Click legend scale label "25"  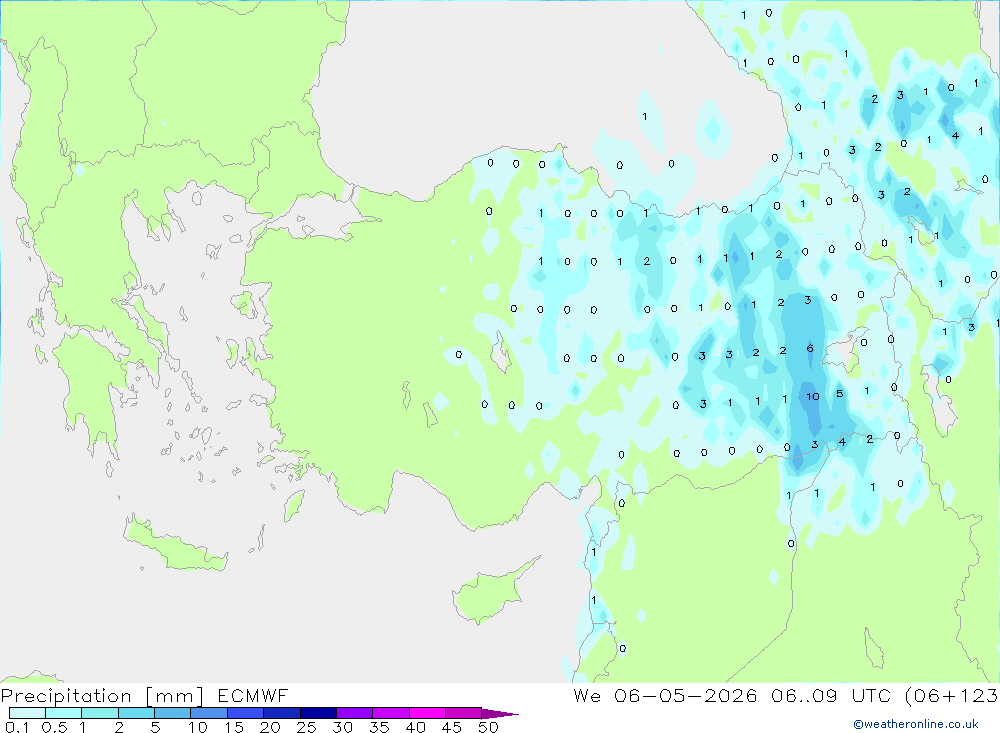click(x=307, y=727)
